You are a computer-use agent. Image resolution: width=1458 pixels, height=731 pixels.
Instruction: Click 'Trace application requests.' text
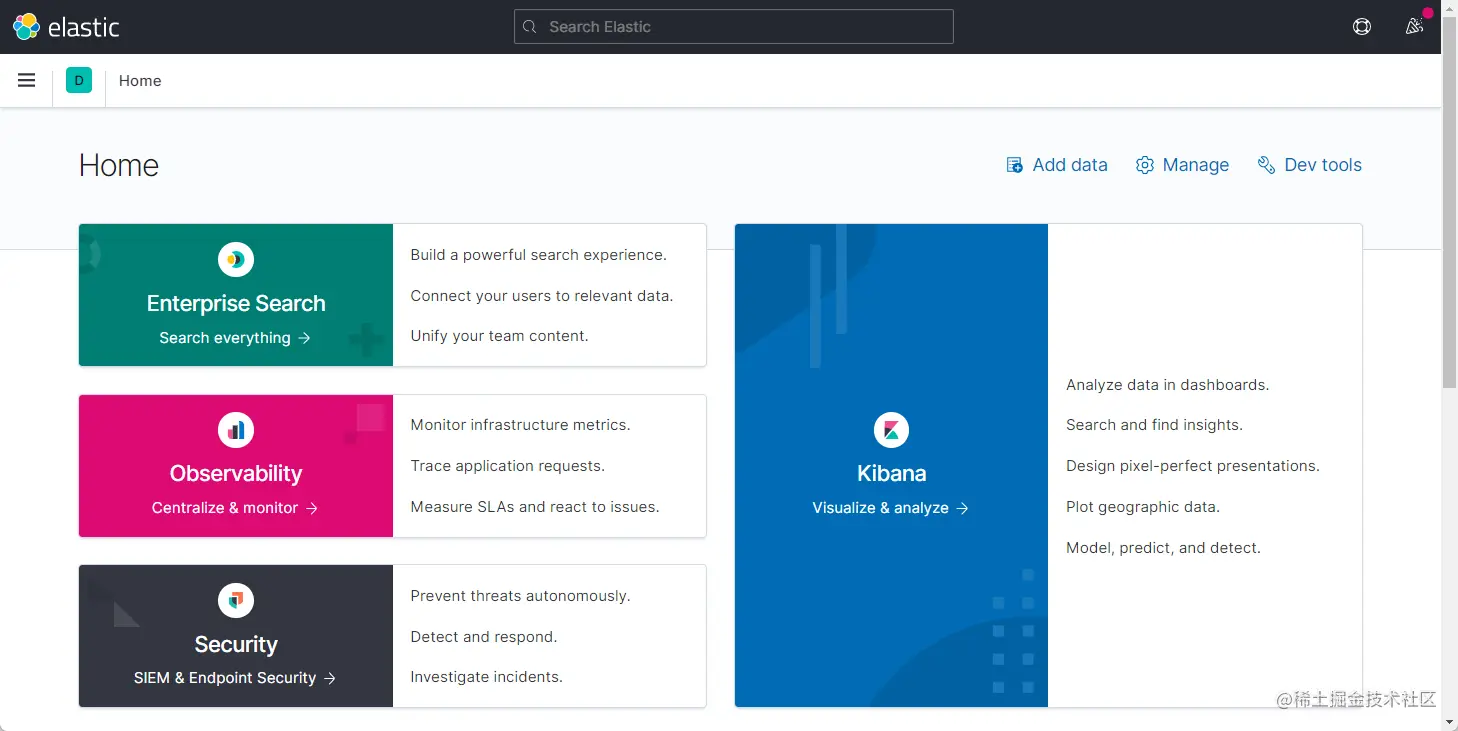(x=508, y=466)
